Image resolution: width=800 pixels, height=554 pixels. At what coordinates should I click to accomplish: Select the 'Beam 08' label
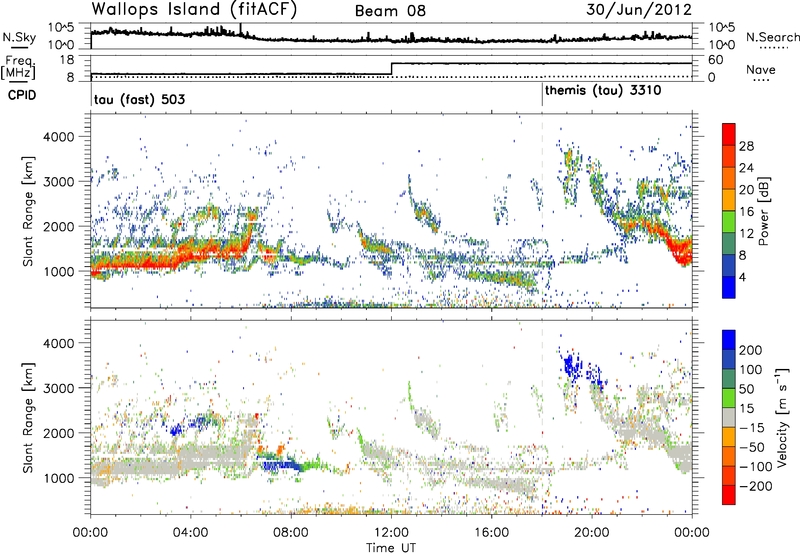[x=390, y=11]
